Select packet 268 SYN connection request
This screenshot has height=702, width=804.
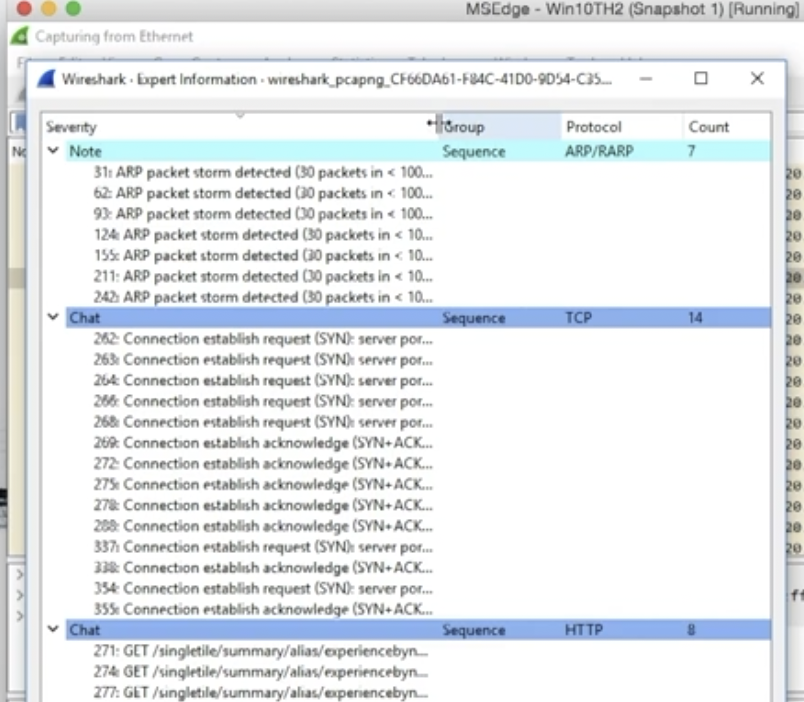(263, 422)
